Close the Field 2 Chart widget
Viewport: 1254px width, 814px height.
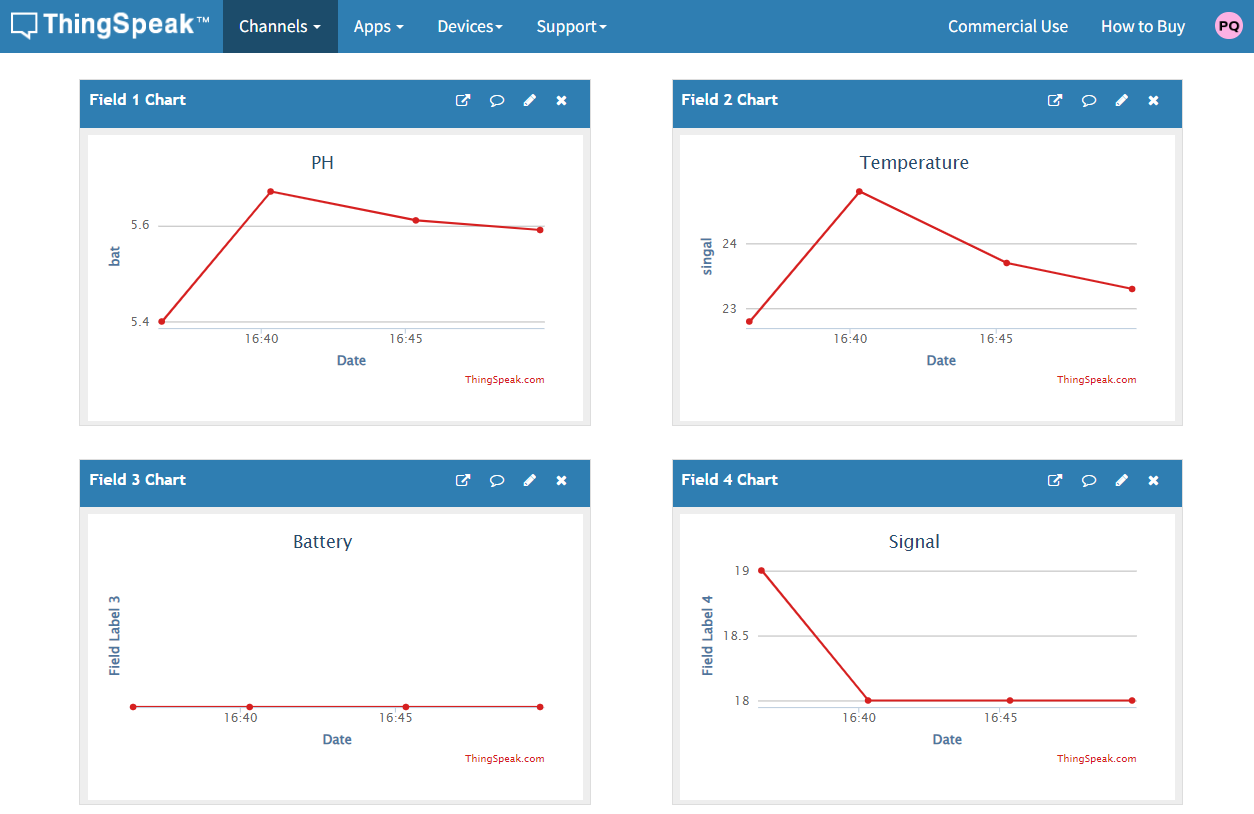pyautogui.click(x=1153, y=100)
